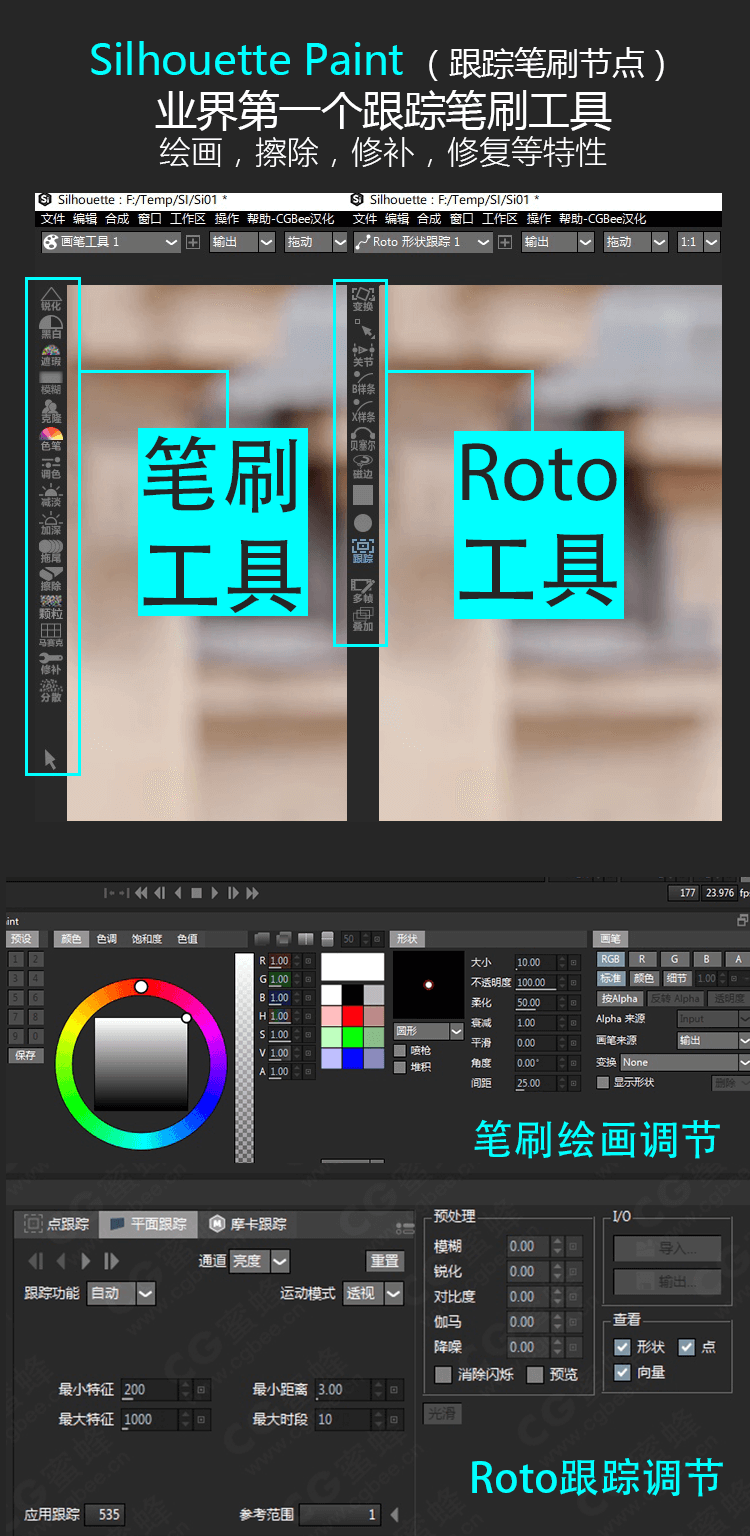Select the X样条 X-spline Roto tool

click(x=362, y=410)
